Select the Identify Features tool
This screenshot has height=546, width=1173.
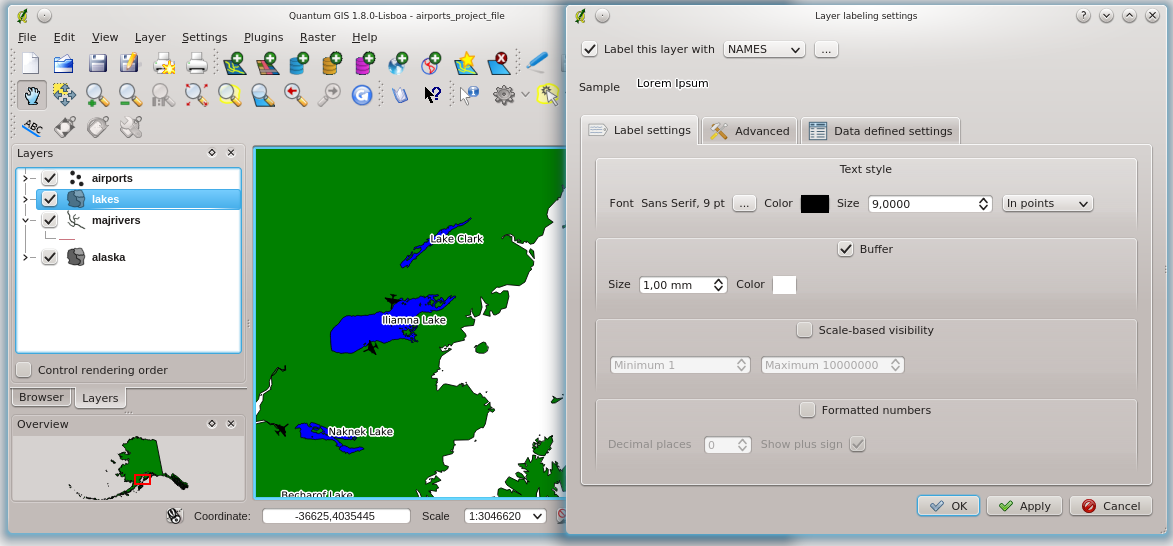pyautogui.click(x=468, y=95)
